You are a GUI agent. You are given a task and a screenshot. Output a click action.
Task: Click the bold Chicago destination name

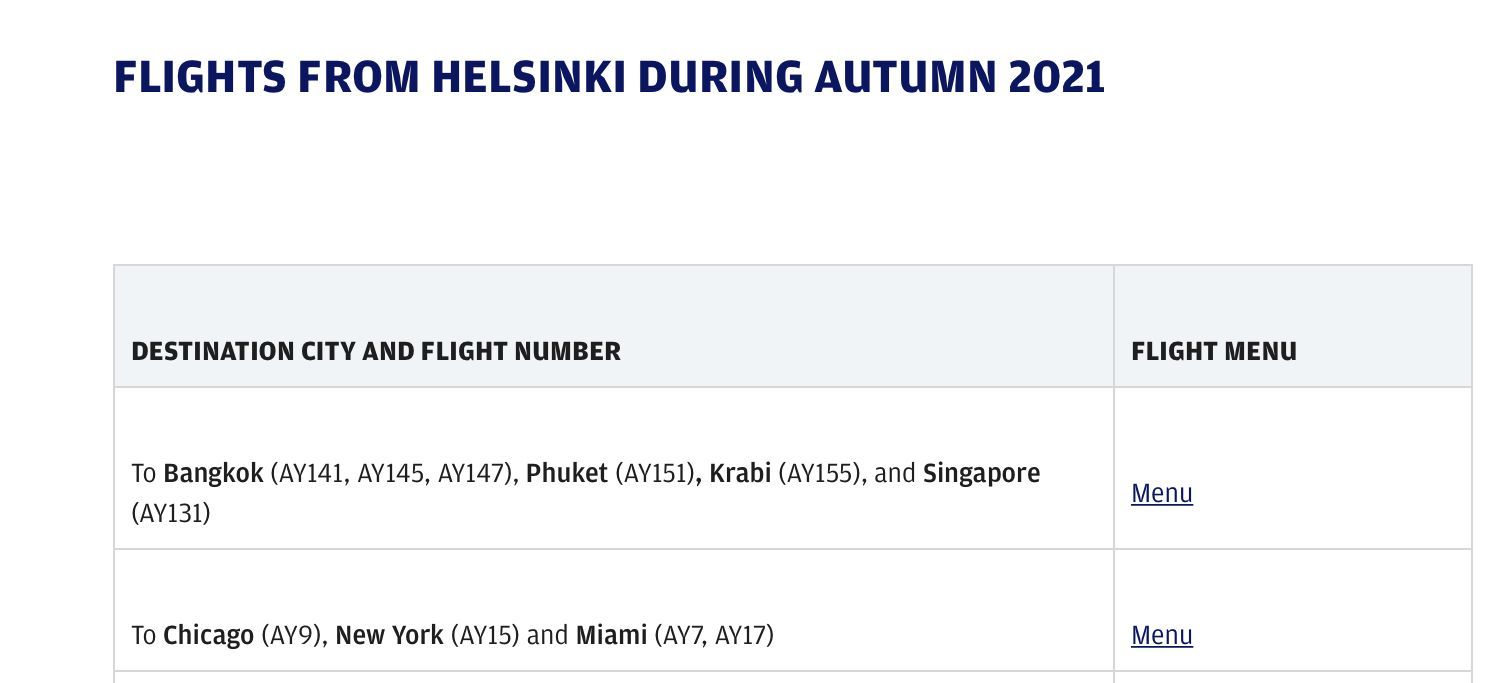pos(208,635)
